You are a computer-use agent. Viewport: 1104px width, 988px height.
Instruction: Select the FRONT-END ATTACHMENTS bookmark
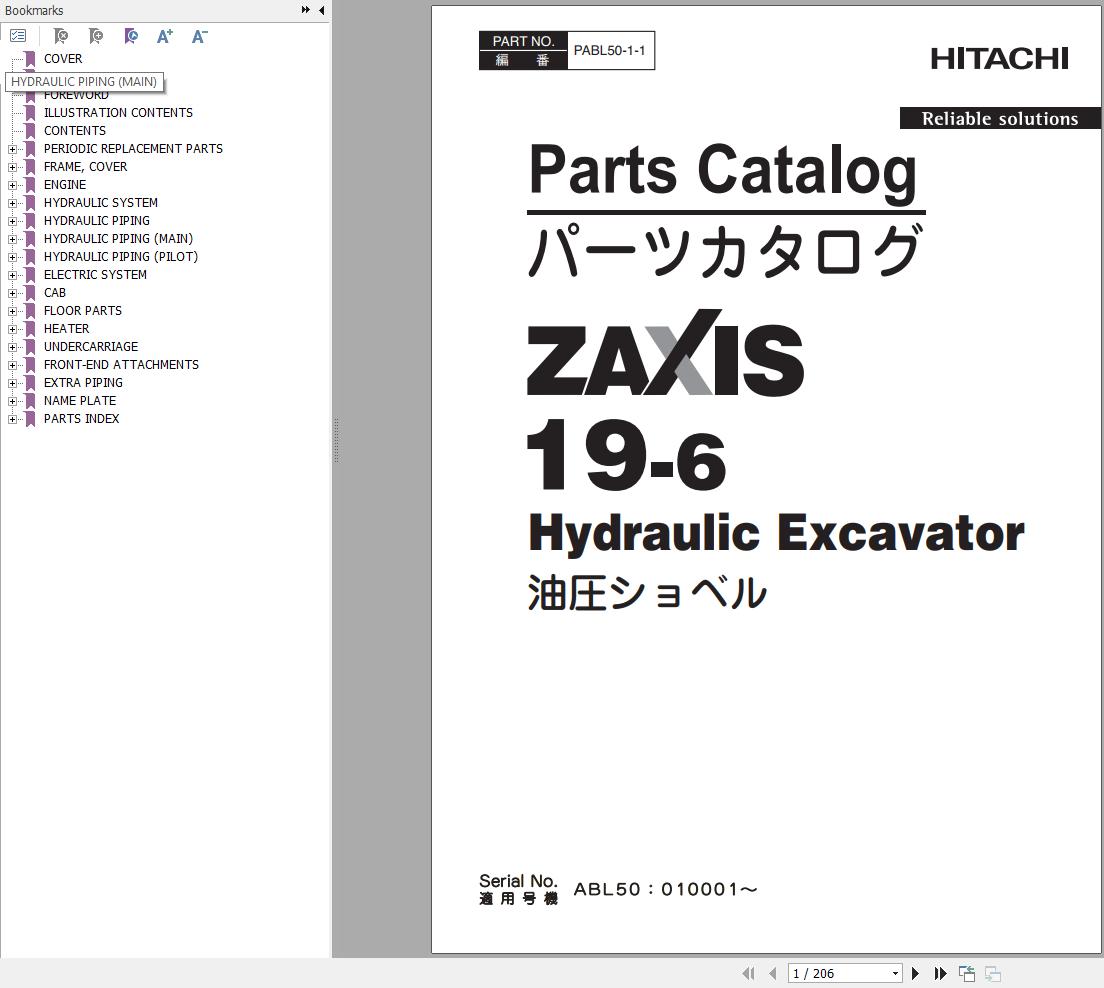coord(121,365)
